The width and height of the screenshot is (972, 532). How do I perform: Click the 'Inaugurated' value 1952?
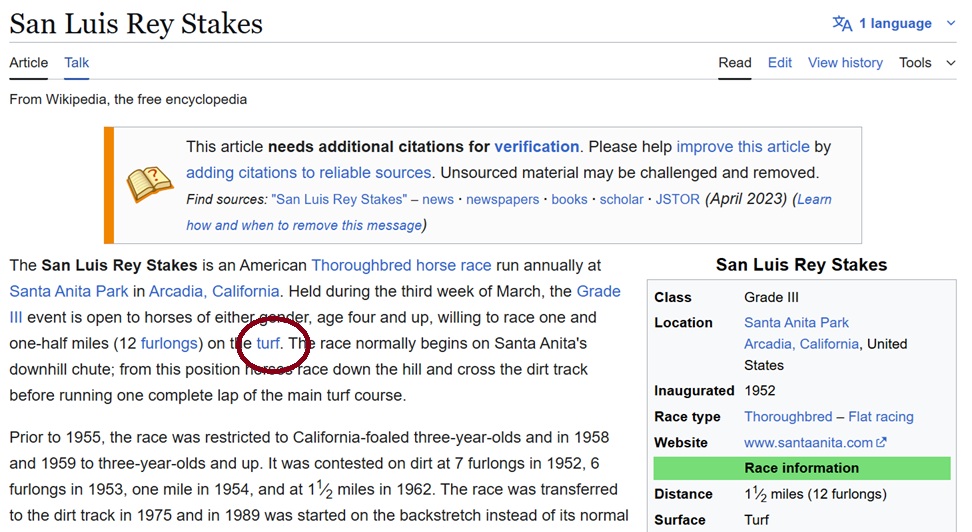coord(759,391)
